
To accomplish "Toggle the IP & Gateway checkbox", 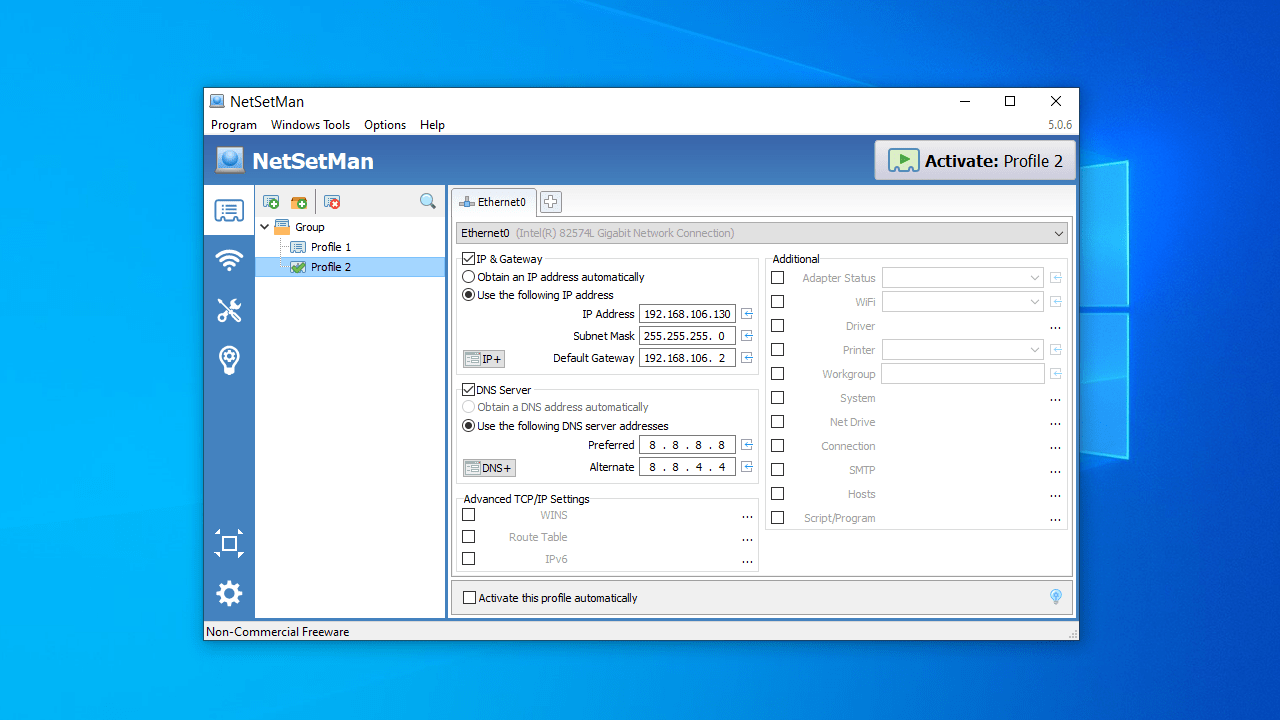I will 468,259.
